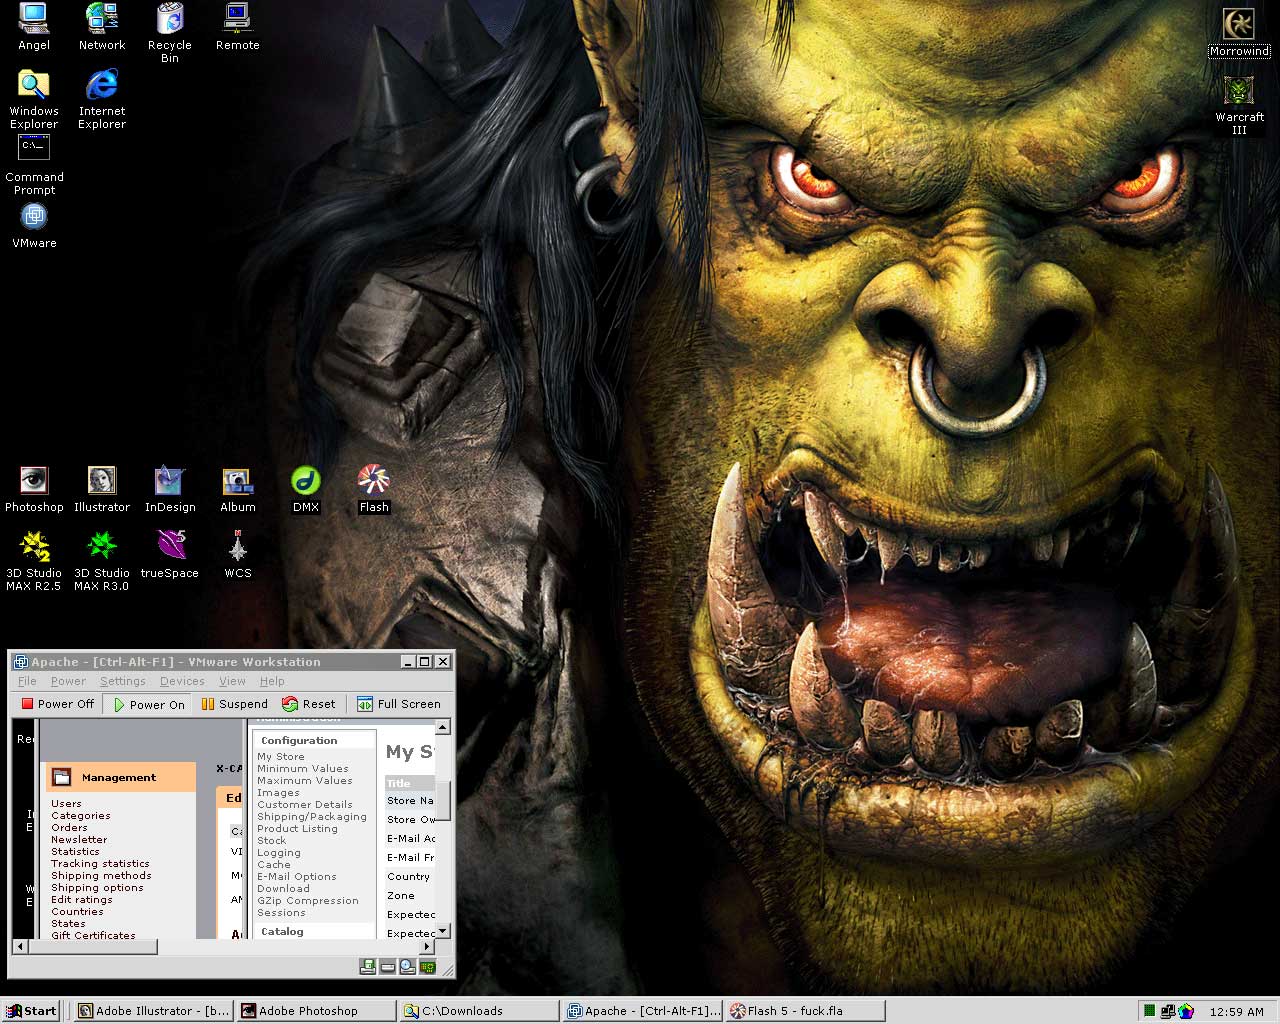Reset the virtual machine
Screen dimensions: 1280x1024
pyautogui.click(x=309, y=704)
